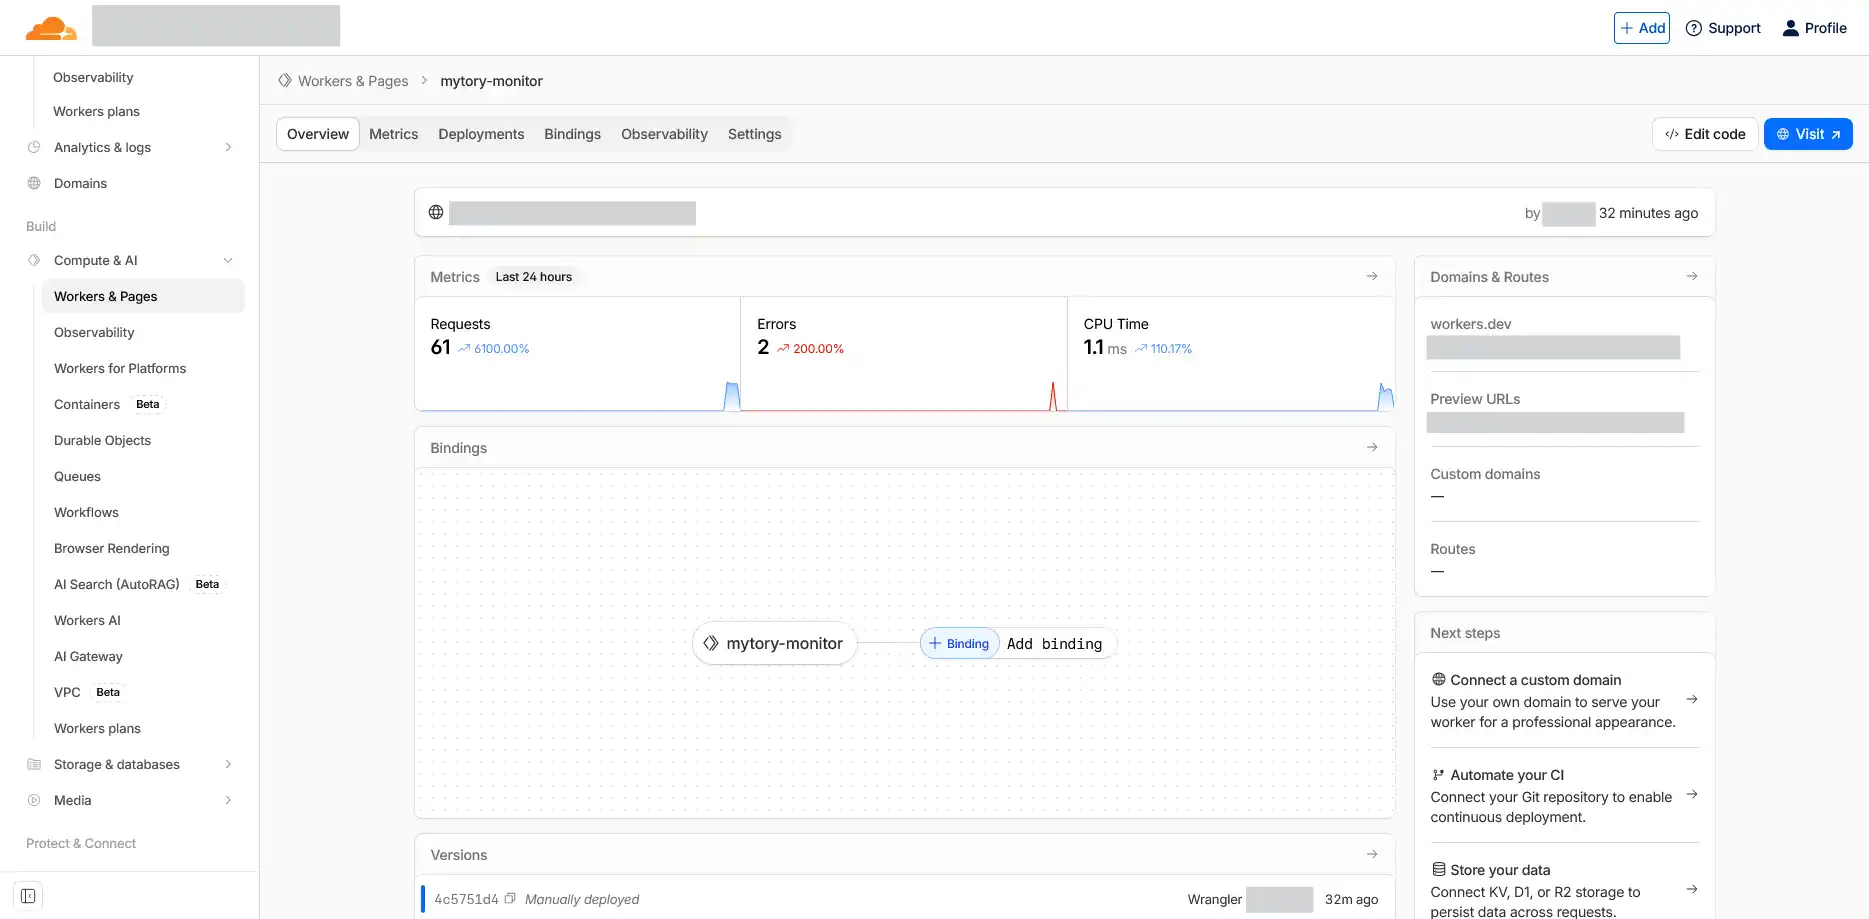
Task: Copy version ID 4c5751d4 using copy icon
Action: tap(510, 899)
